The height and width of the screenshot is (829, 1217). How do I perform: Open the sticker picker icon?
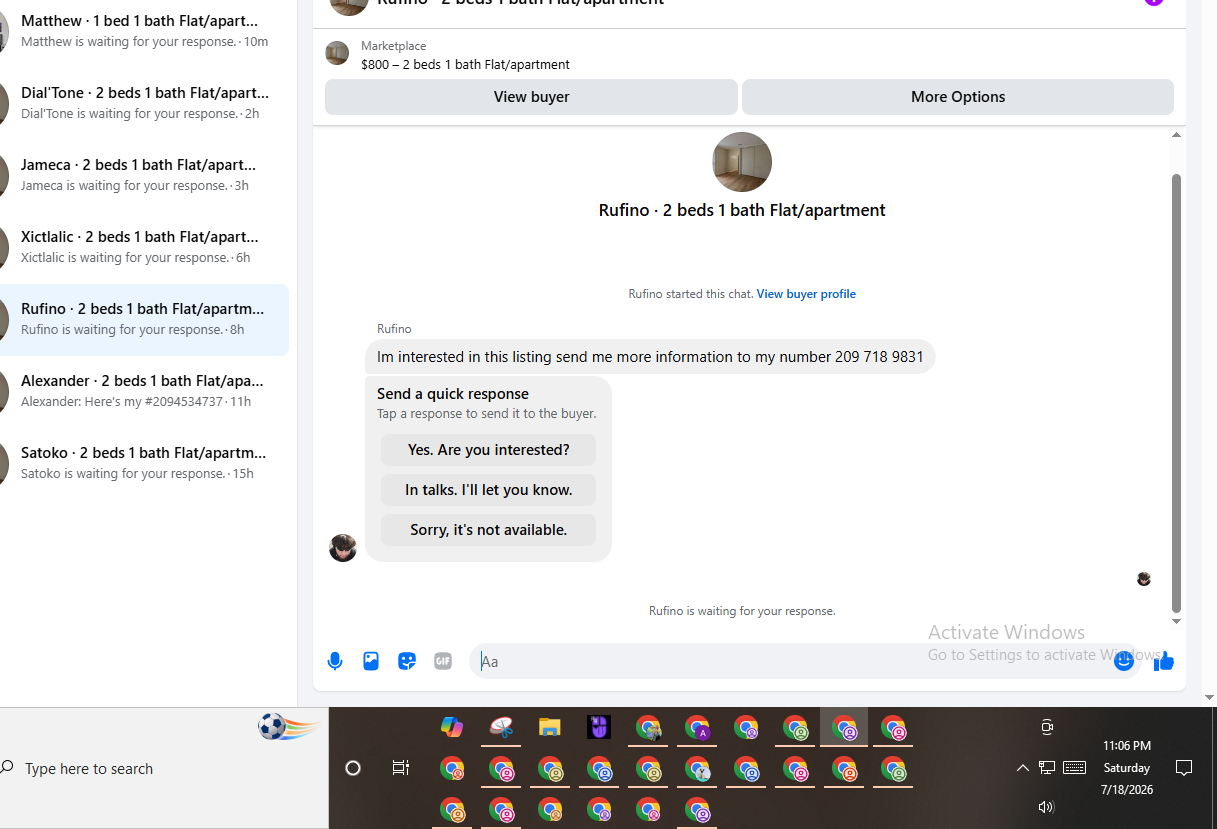(x=407, y=661)
